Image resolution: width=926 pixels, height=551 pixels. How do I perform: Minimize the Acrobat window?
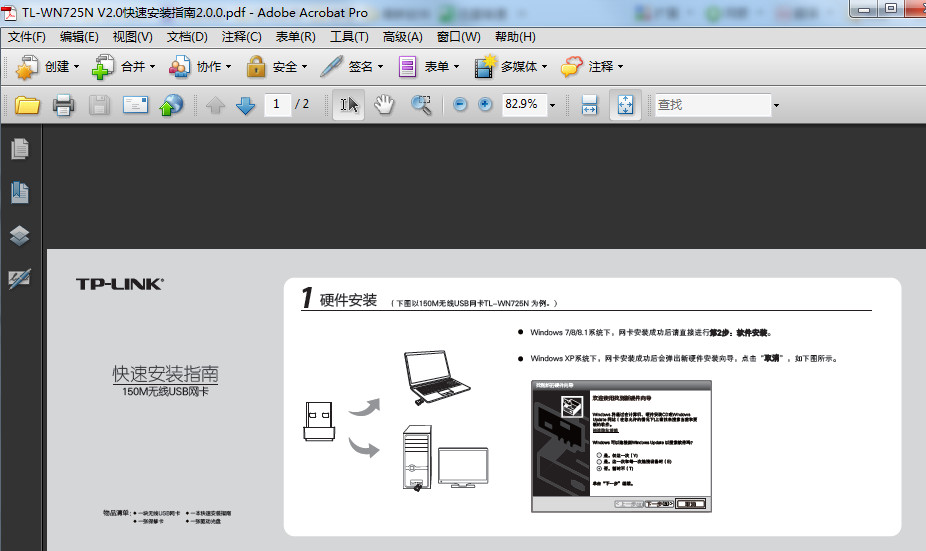coord(865,9)
